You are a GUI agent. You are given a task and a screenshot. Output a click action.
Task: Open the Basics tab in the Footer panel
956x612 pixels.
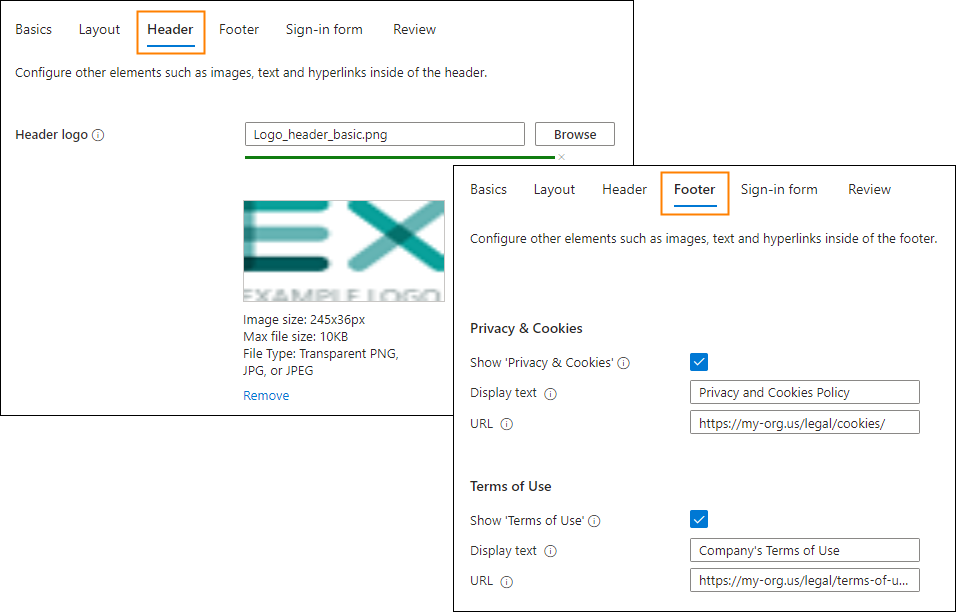point(488,190)
